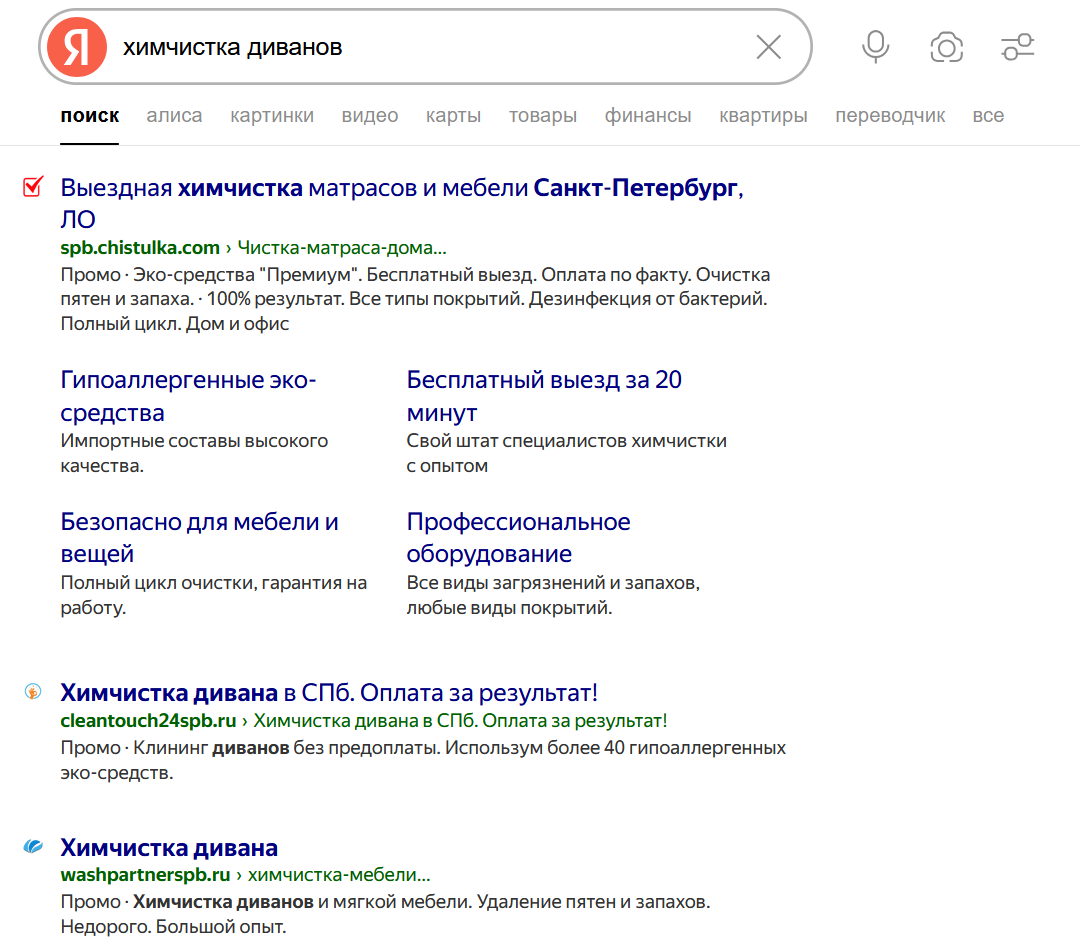Screen dimensions: 1080x949
Task: Select the 'алиса' tab
Action: tap(174, 115)
